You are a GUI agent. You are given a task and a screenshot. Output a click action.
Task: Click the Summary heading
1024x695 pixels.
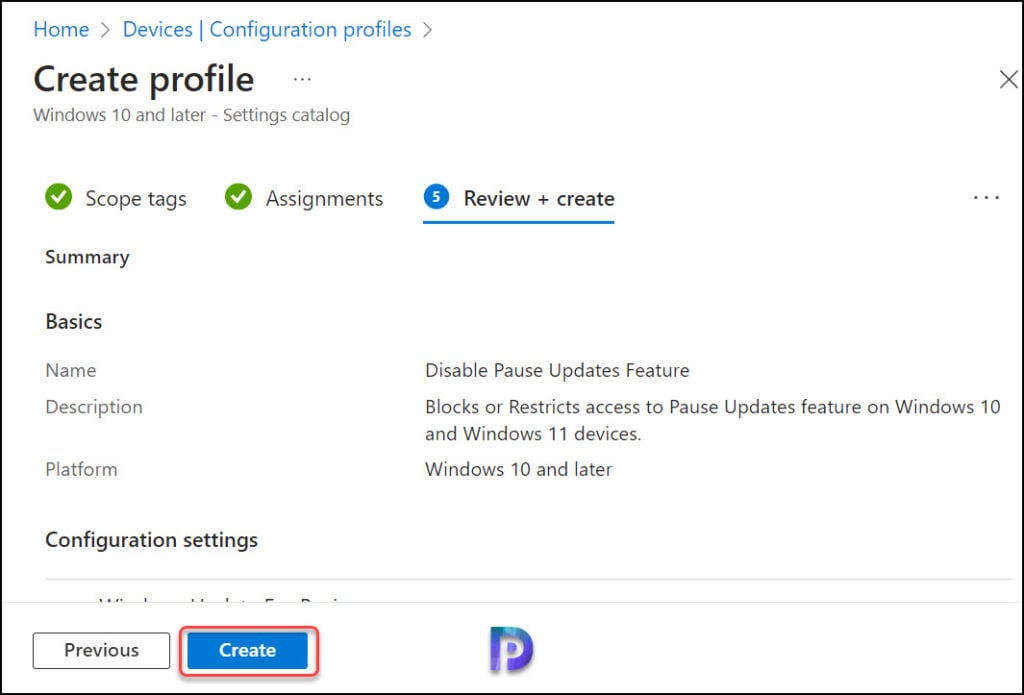click(88, 257)
